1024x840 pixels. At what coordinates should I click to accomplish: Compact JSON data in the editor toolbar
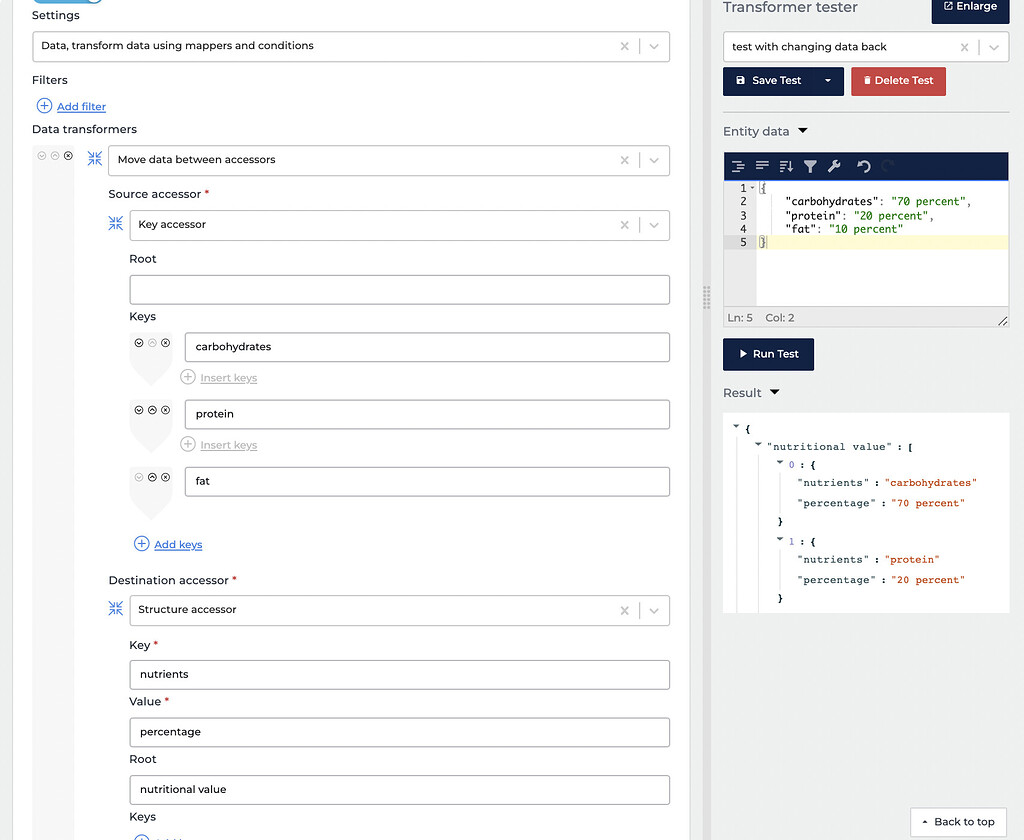click(762, 166)
